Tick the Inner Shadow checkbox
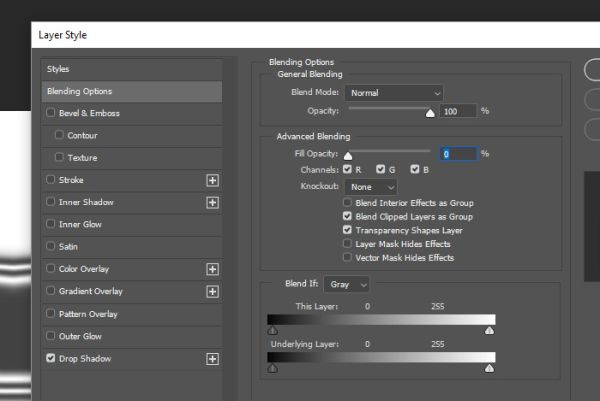 pos(51,201)
